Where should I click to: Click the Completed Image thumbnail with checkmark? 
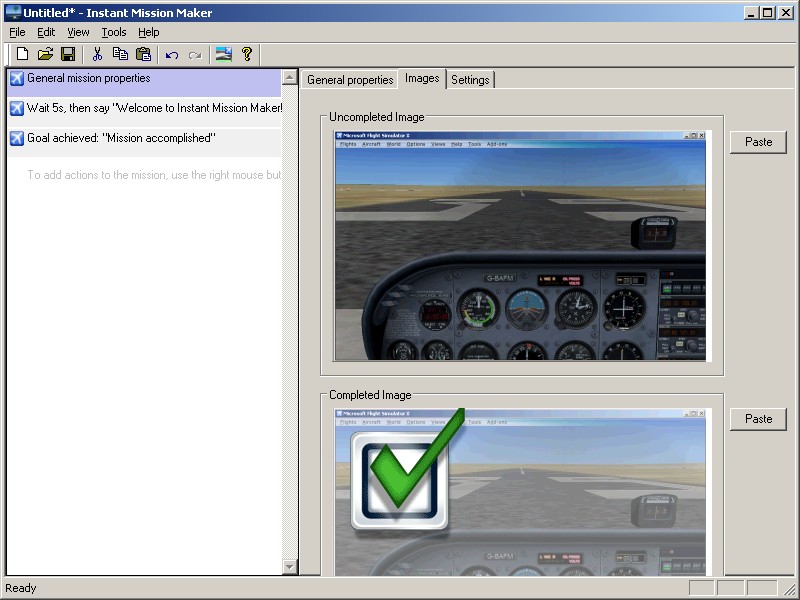click(x=520, y=492)
